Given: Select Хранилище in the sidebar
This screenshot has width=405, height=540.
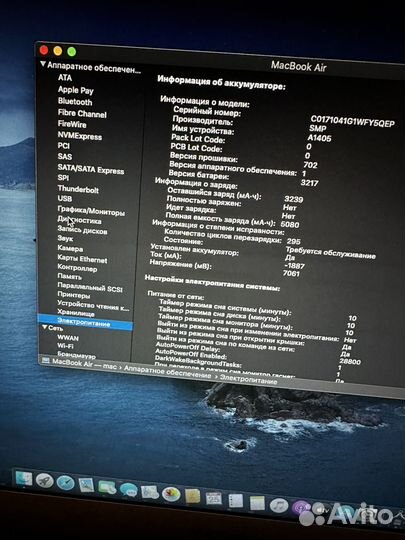Looking at the screenshot, I should click(x=76, y=313).
